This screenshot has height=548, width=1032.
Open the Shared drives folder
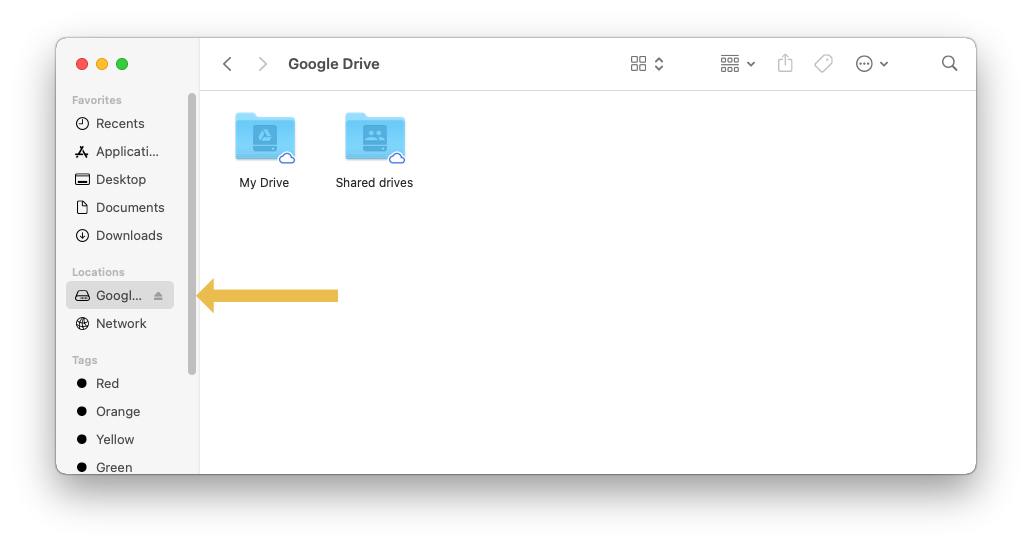[374, 138]
